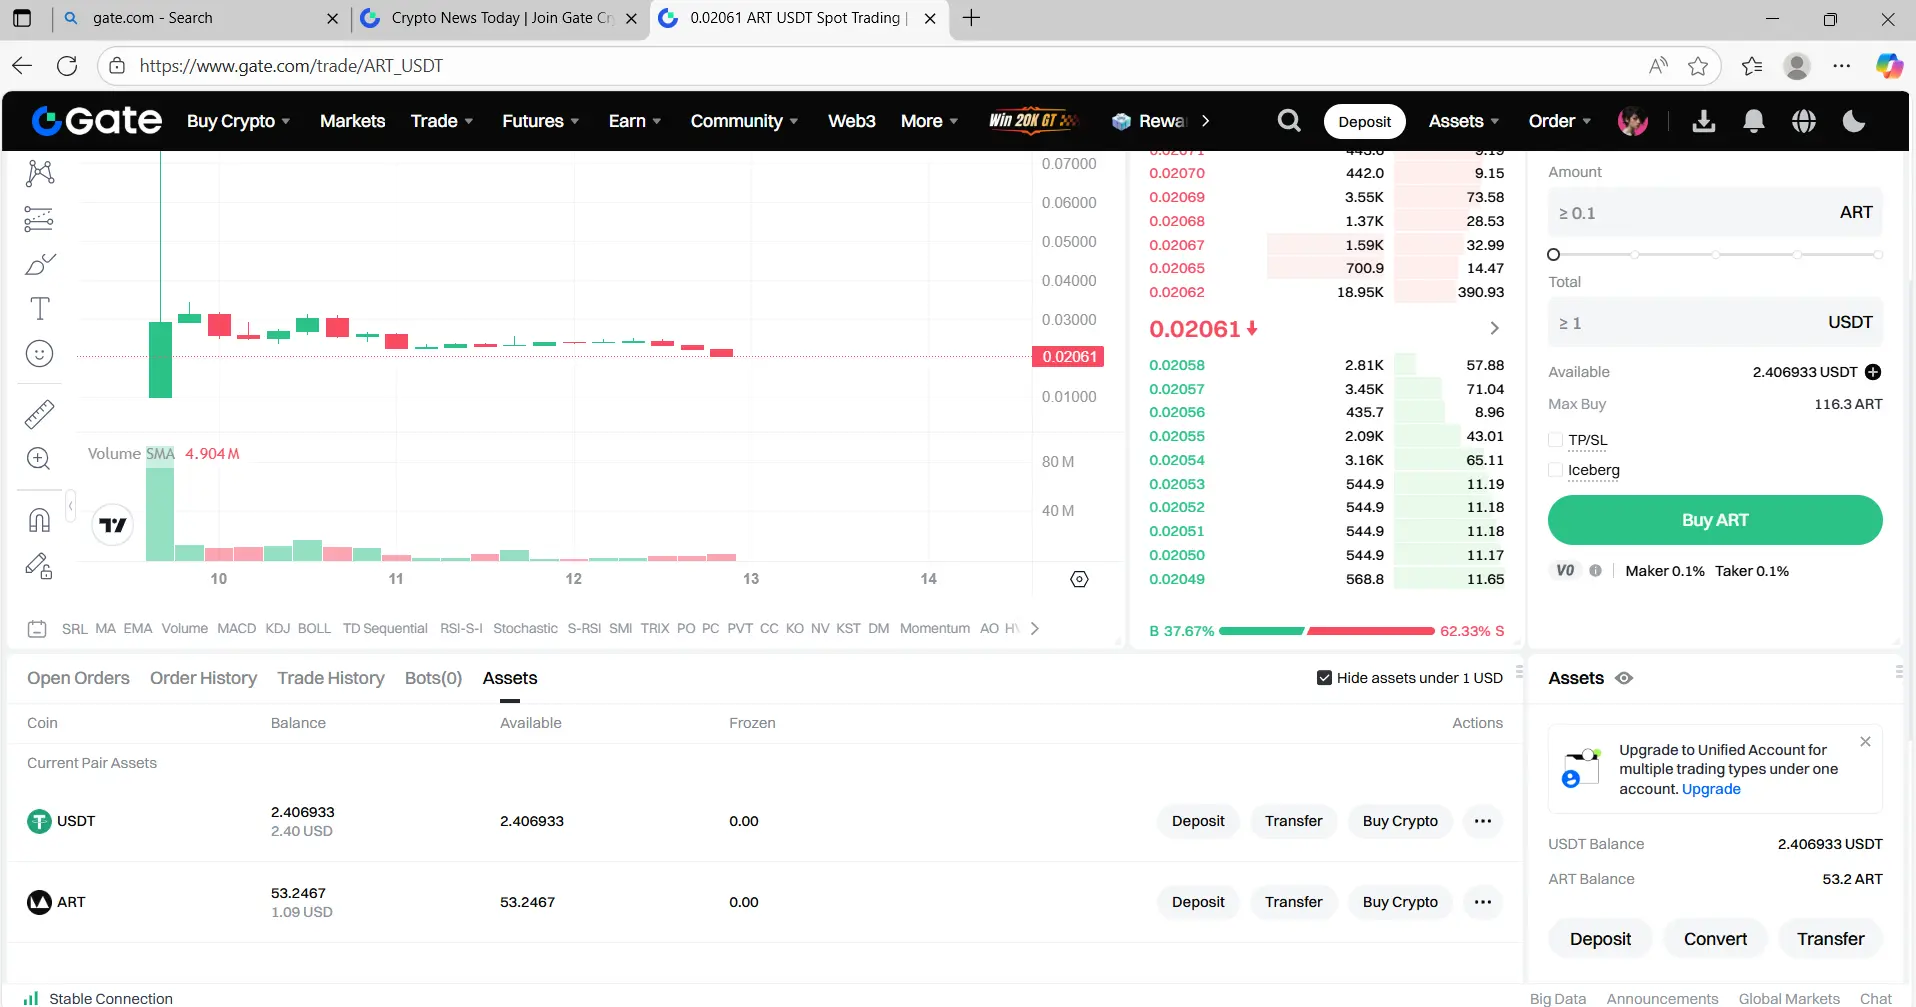Viewport: 1916px width, 1007px height.
Task: Click Transfer in the USDT row
Action: [x=1293, y=821]
